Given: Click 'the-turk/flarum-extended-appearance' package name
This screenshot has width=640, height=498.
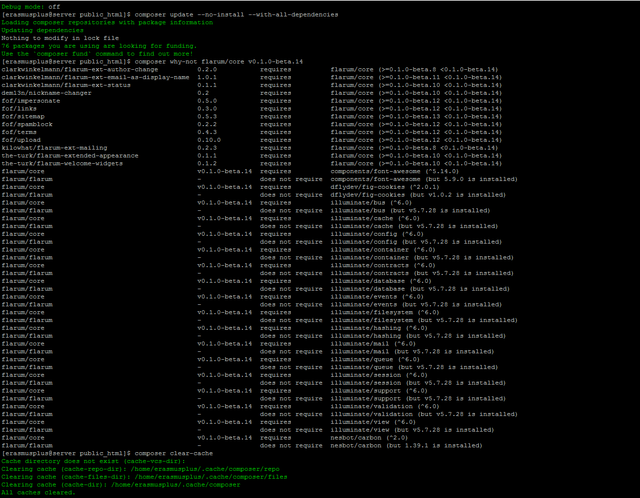Looking at the screenshot, I should pos(70,156).
